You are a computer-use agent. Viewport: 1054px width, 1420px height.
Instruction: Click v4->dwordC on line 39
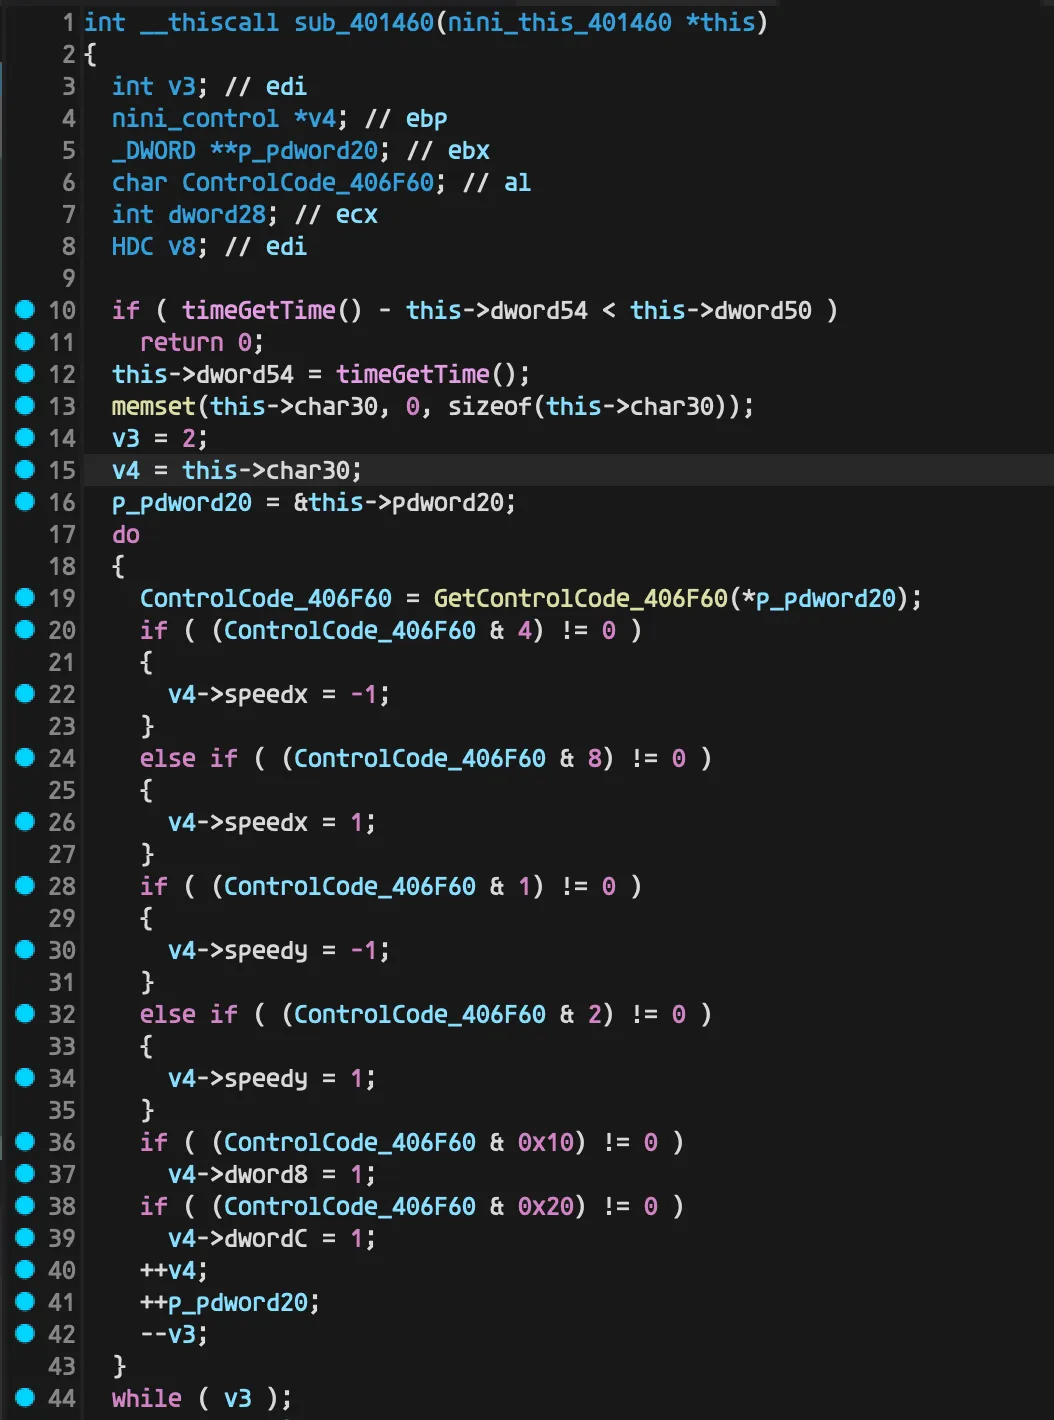238,1238
